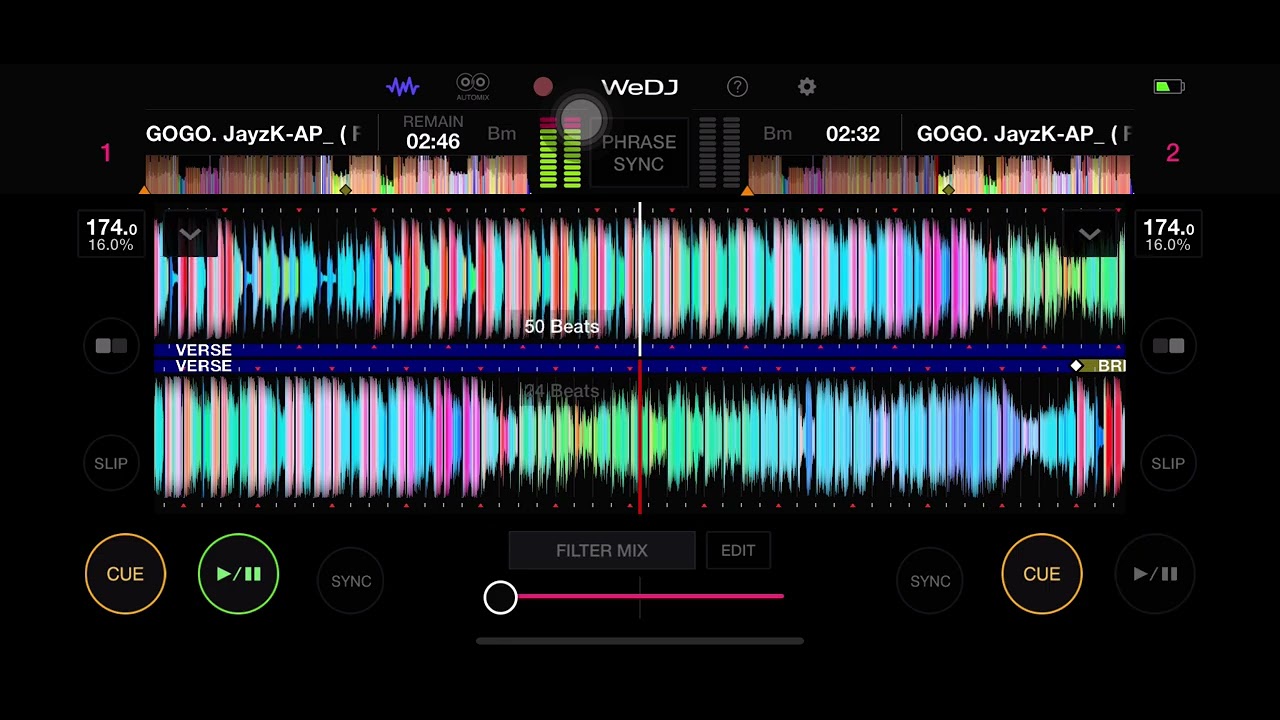Click the 50 Beats counter
This screenshot has width=1280, height=720.
click(x=562, y=327)
